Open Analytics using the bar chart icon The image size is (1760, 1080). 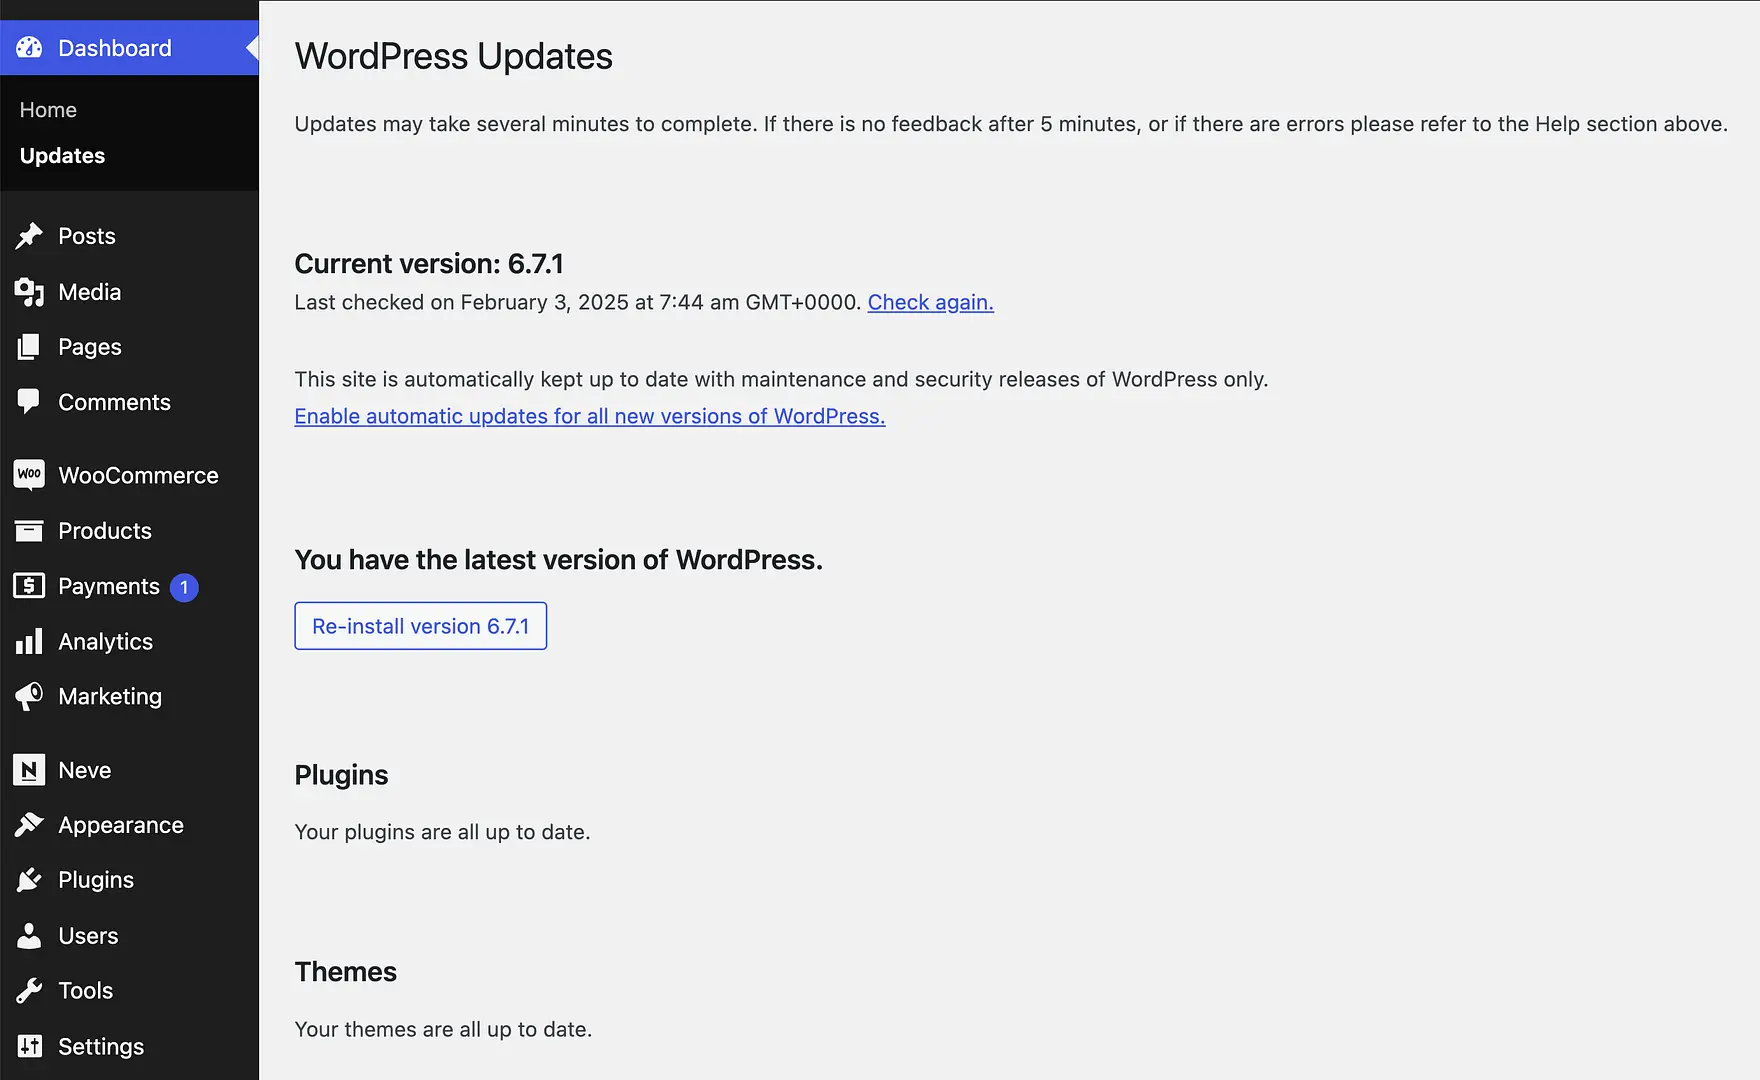coord(29,641)
